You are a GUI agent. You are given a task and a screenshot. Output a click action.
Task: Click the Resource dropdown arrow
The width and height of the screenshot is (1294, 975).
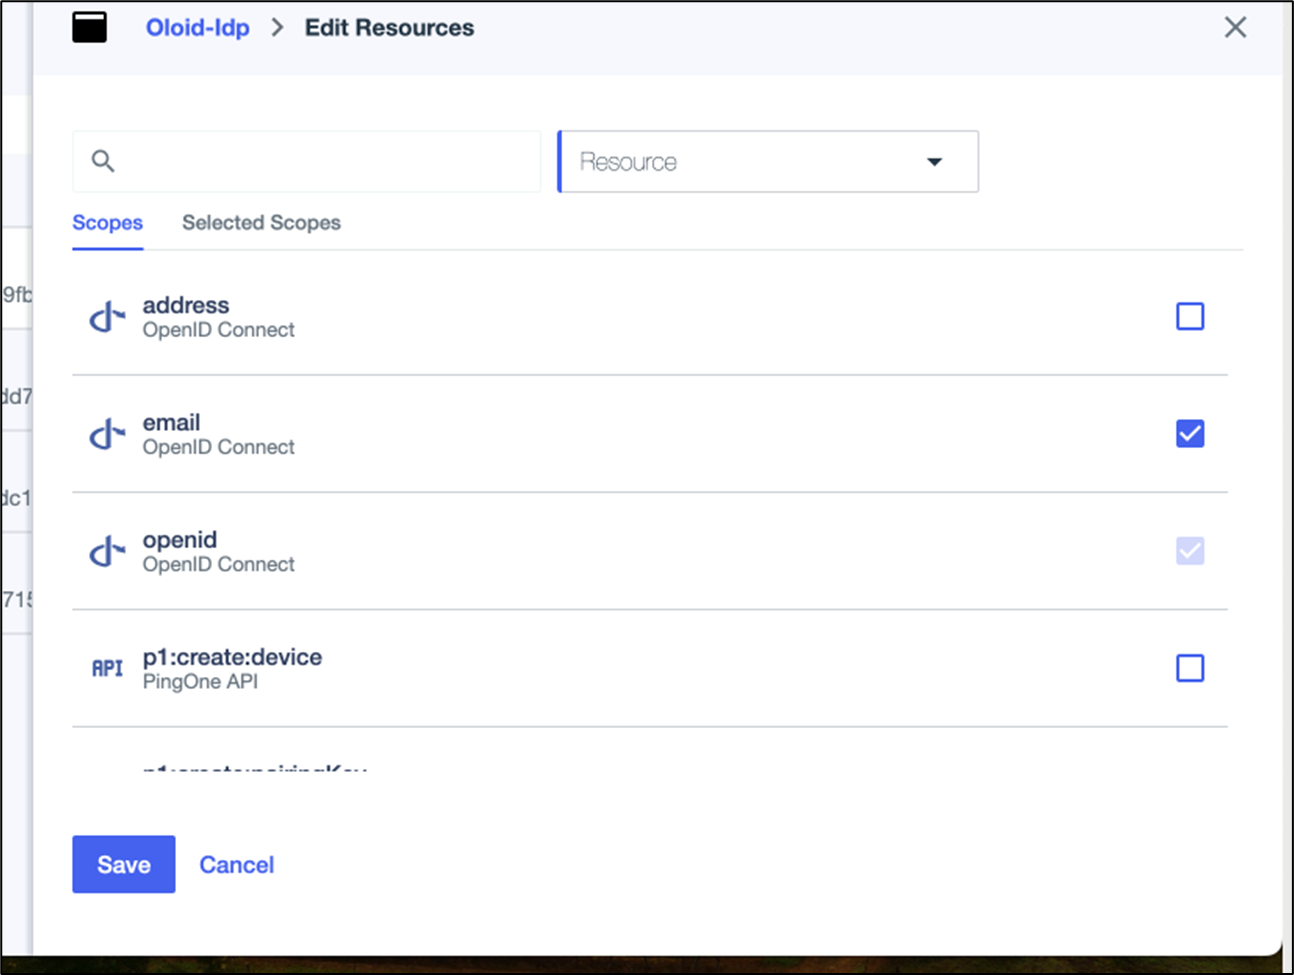pos(934,162)
